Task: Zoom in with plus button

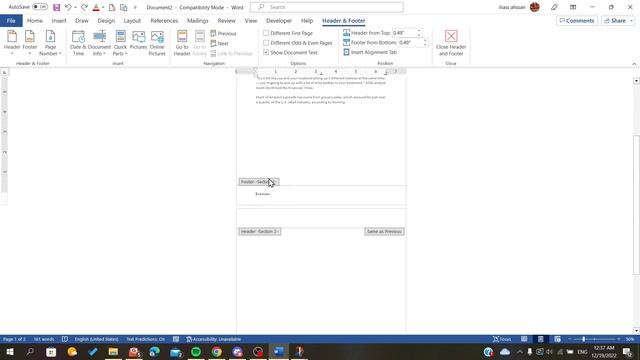Action: (x=619, y=339)
